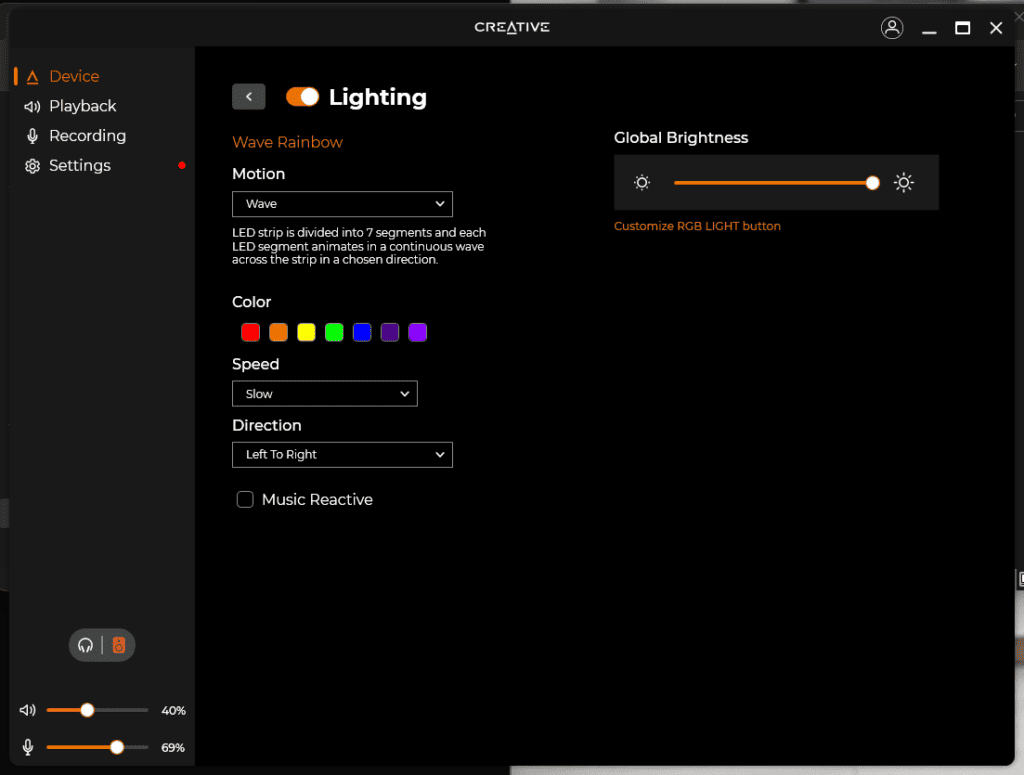Screen dimensions: 1024x775
Task: Switch output to speakers icon
Action: pyautogui.click(x=119, y=645)
